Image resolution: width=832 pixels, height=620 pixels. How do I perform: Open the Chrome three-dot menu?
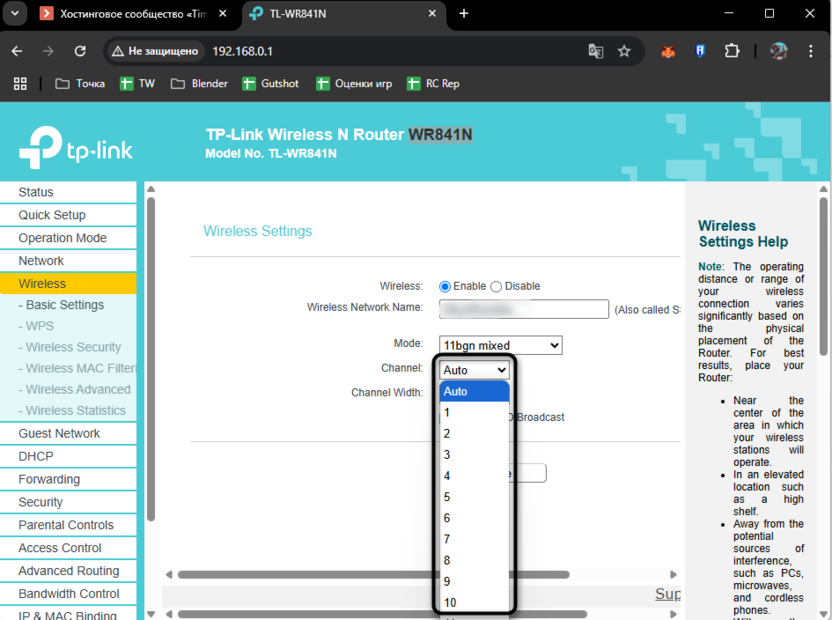pyautogui.click(x=810, y=51)
